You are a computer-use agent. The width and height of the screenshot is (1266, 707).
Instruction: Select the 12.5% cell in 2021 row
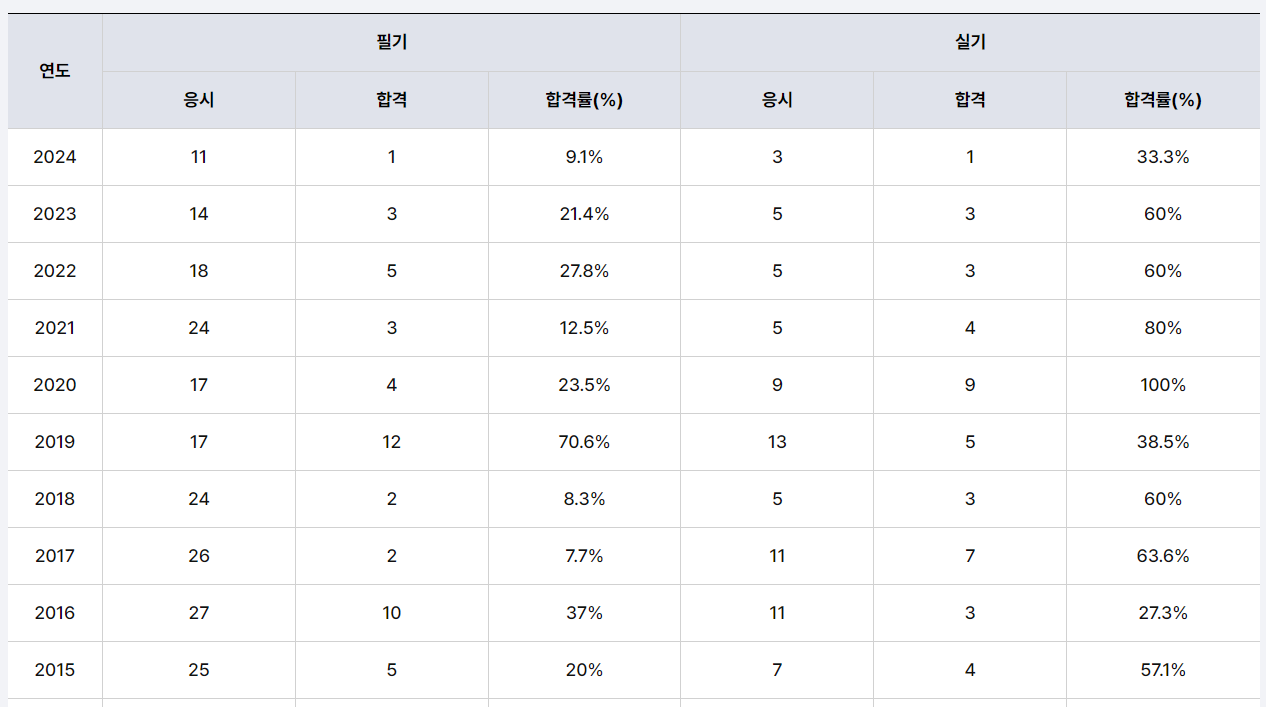click(x=584, y=328)
